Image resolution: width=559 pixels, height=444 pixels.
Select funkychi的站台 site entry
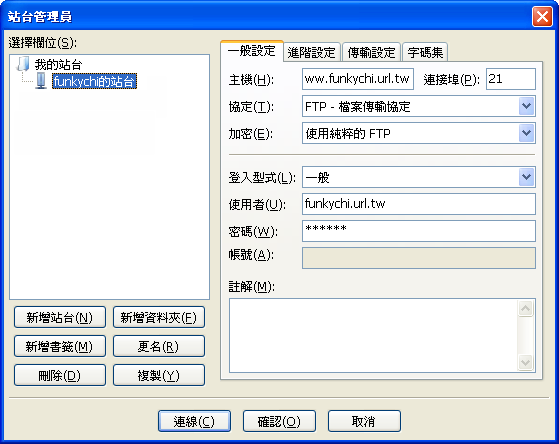click(94, 81)
